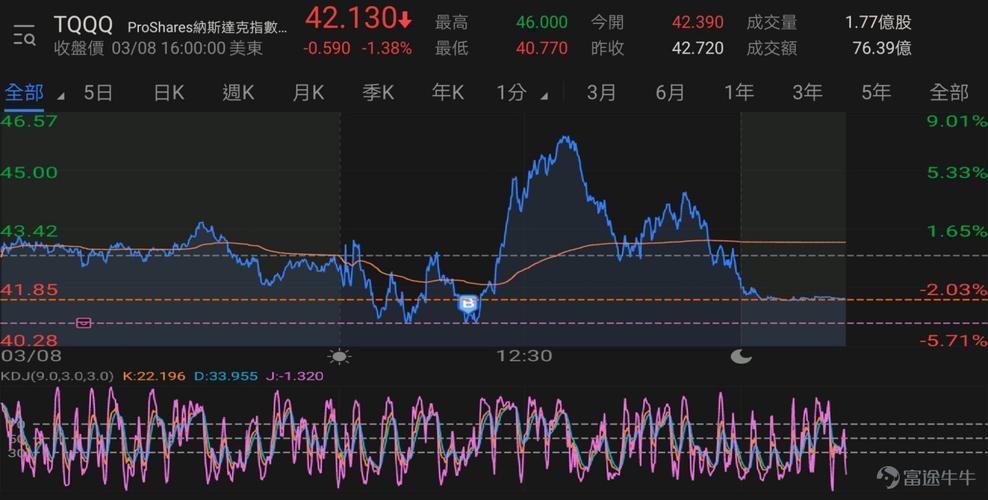
Task: Tap the 12:30 time axis label
Action: pyautogui.click(x=524, y=356)
